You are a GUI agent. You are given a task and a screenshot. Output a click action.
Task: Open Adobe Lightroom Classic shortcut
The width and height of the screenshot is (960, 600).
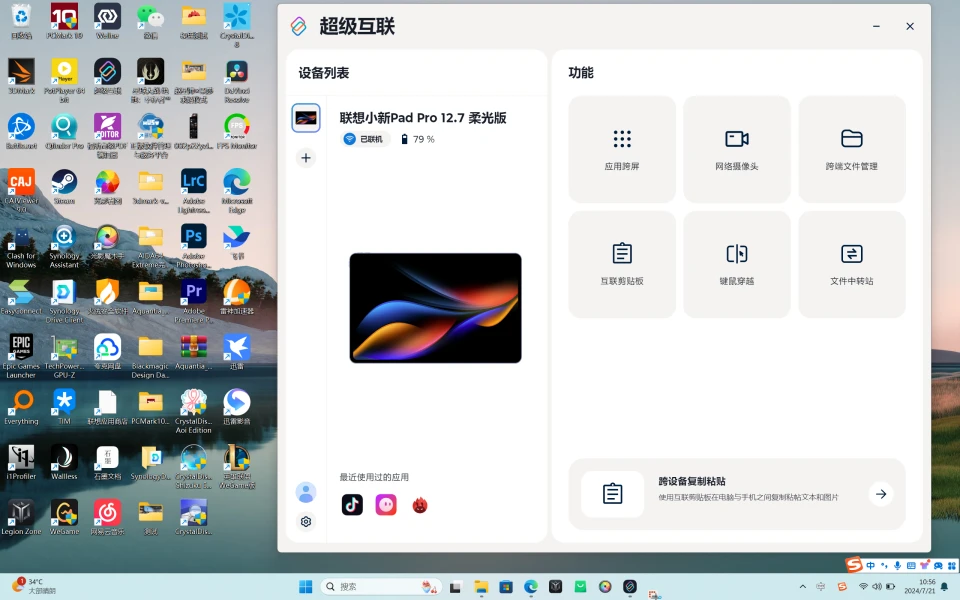point(193,190)
